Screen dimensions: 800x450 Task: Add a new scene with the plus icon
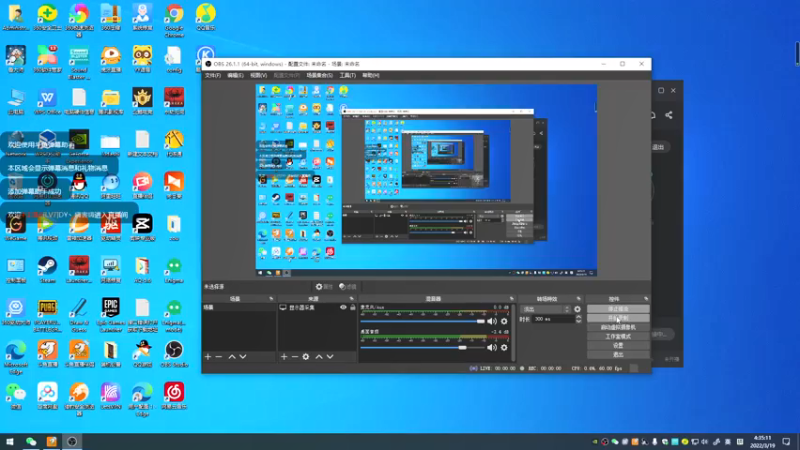point(208,357)
